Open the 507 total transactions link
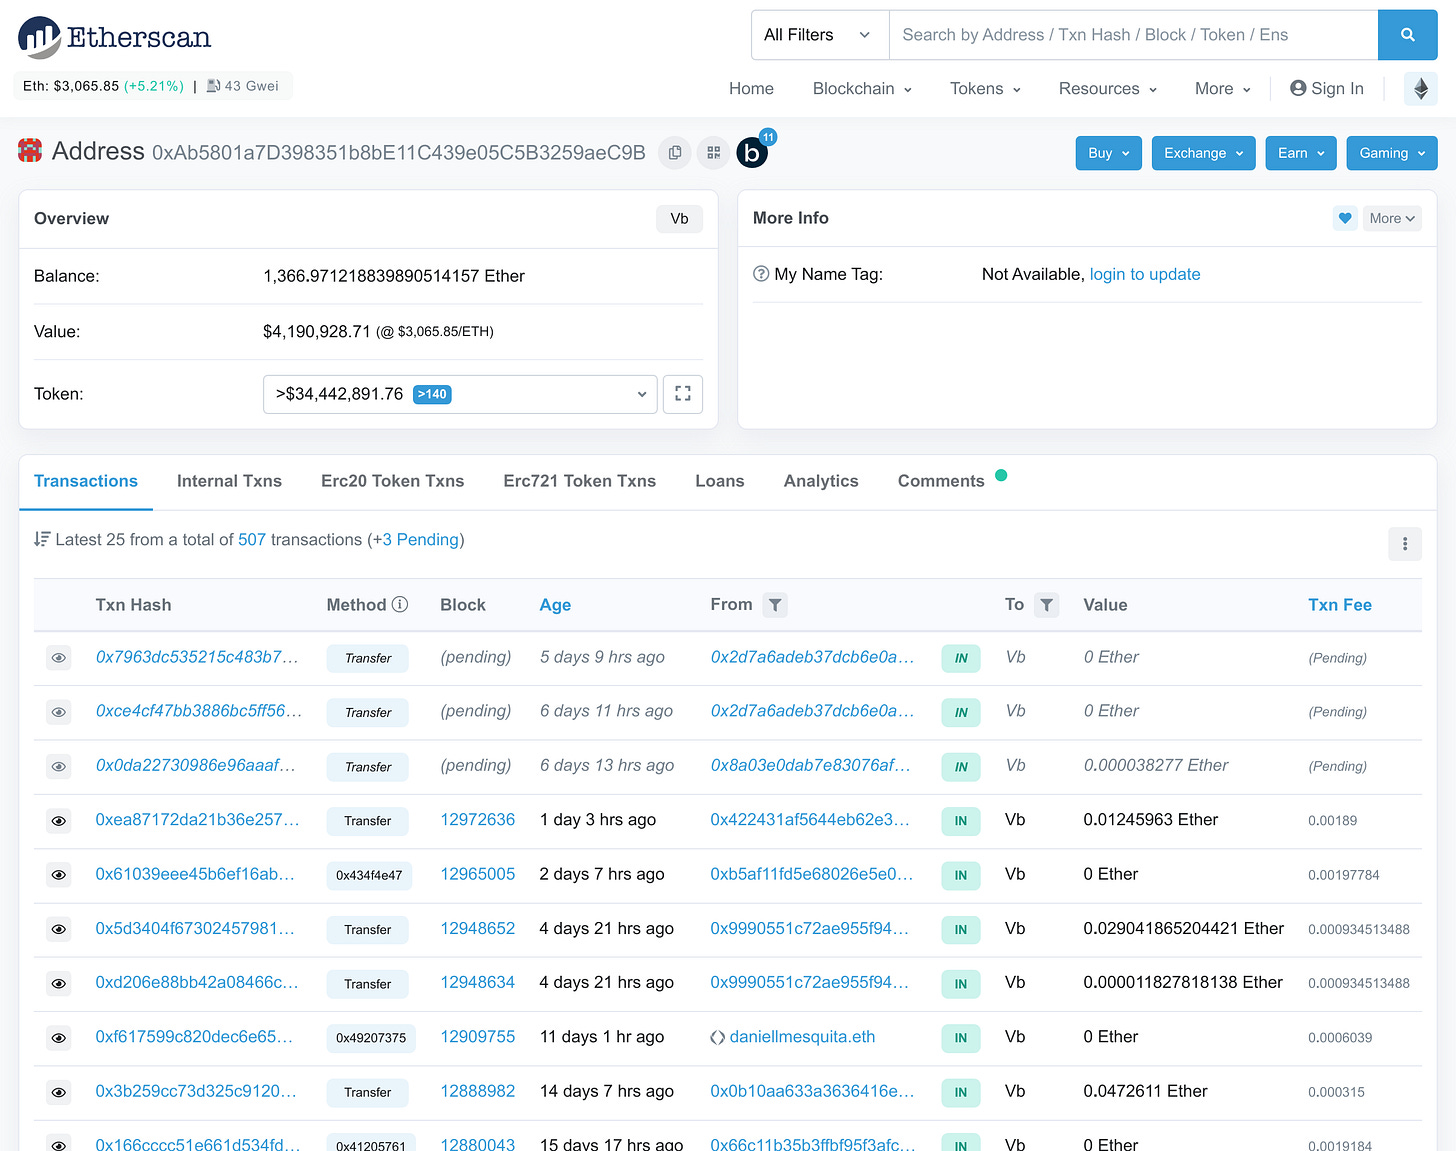Screen dimensions: 1456x1151 (x=252, y=539)
